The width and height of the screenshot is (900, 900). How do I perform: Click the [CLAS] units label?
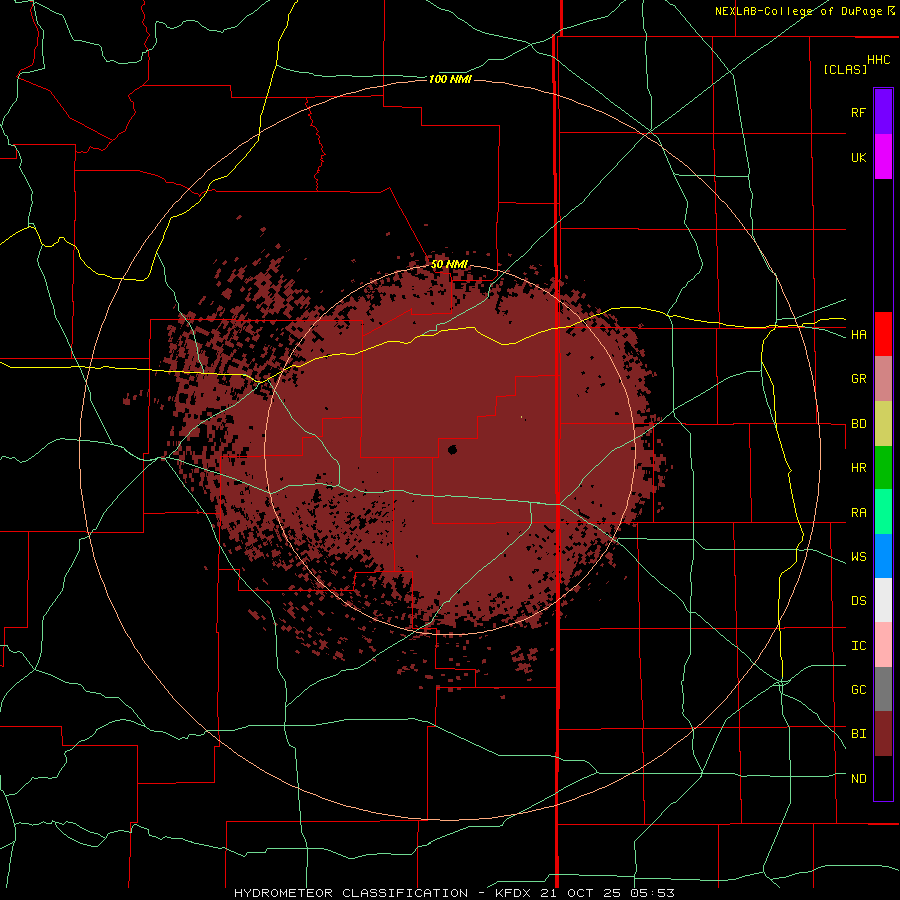tap(845, 69)
